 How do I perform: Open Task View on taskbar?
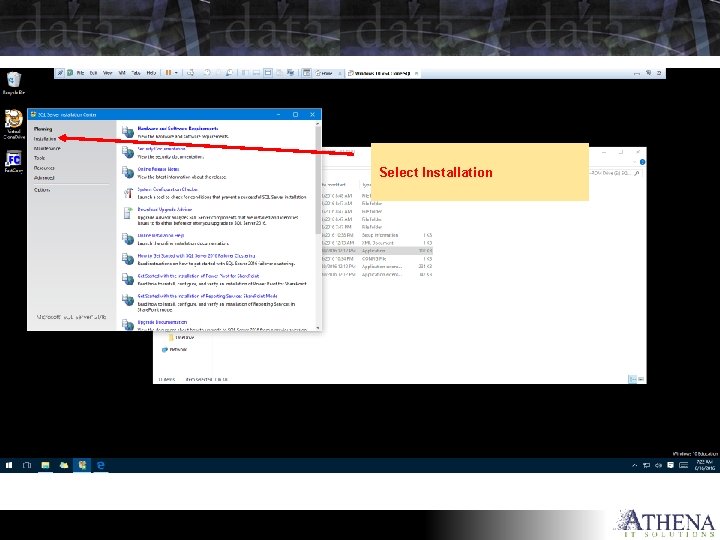coord(27,465)
